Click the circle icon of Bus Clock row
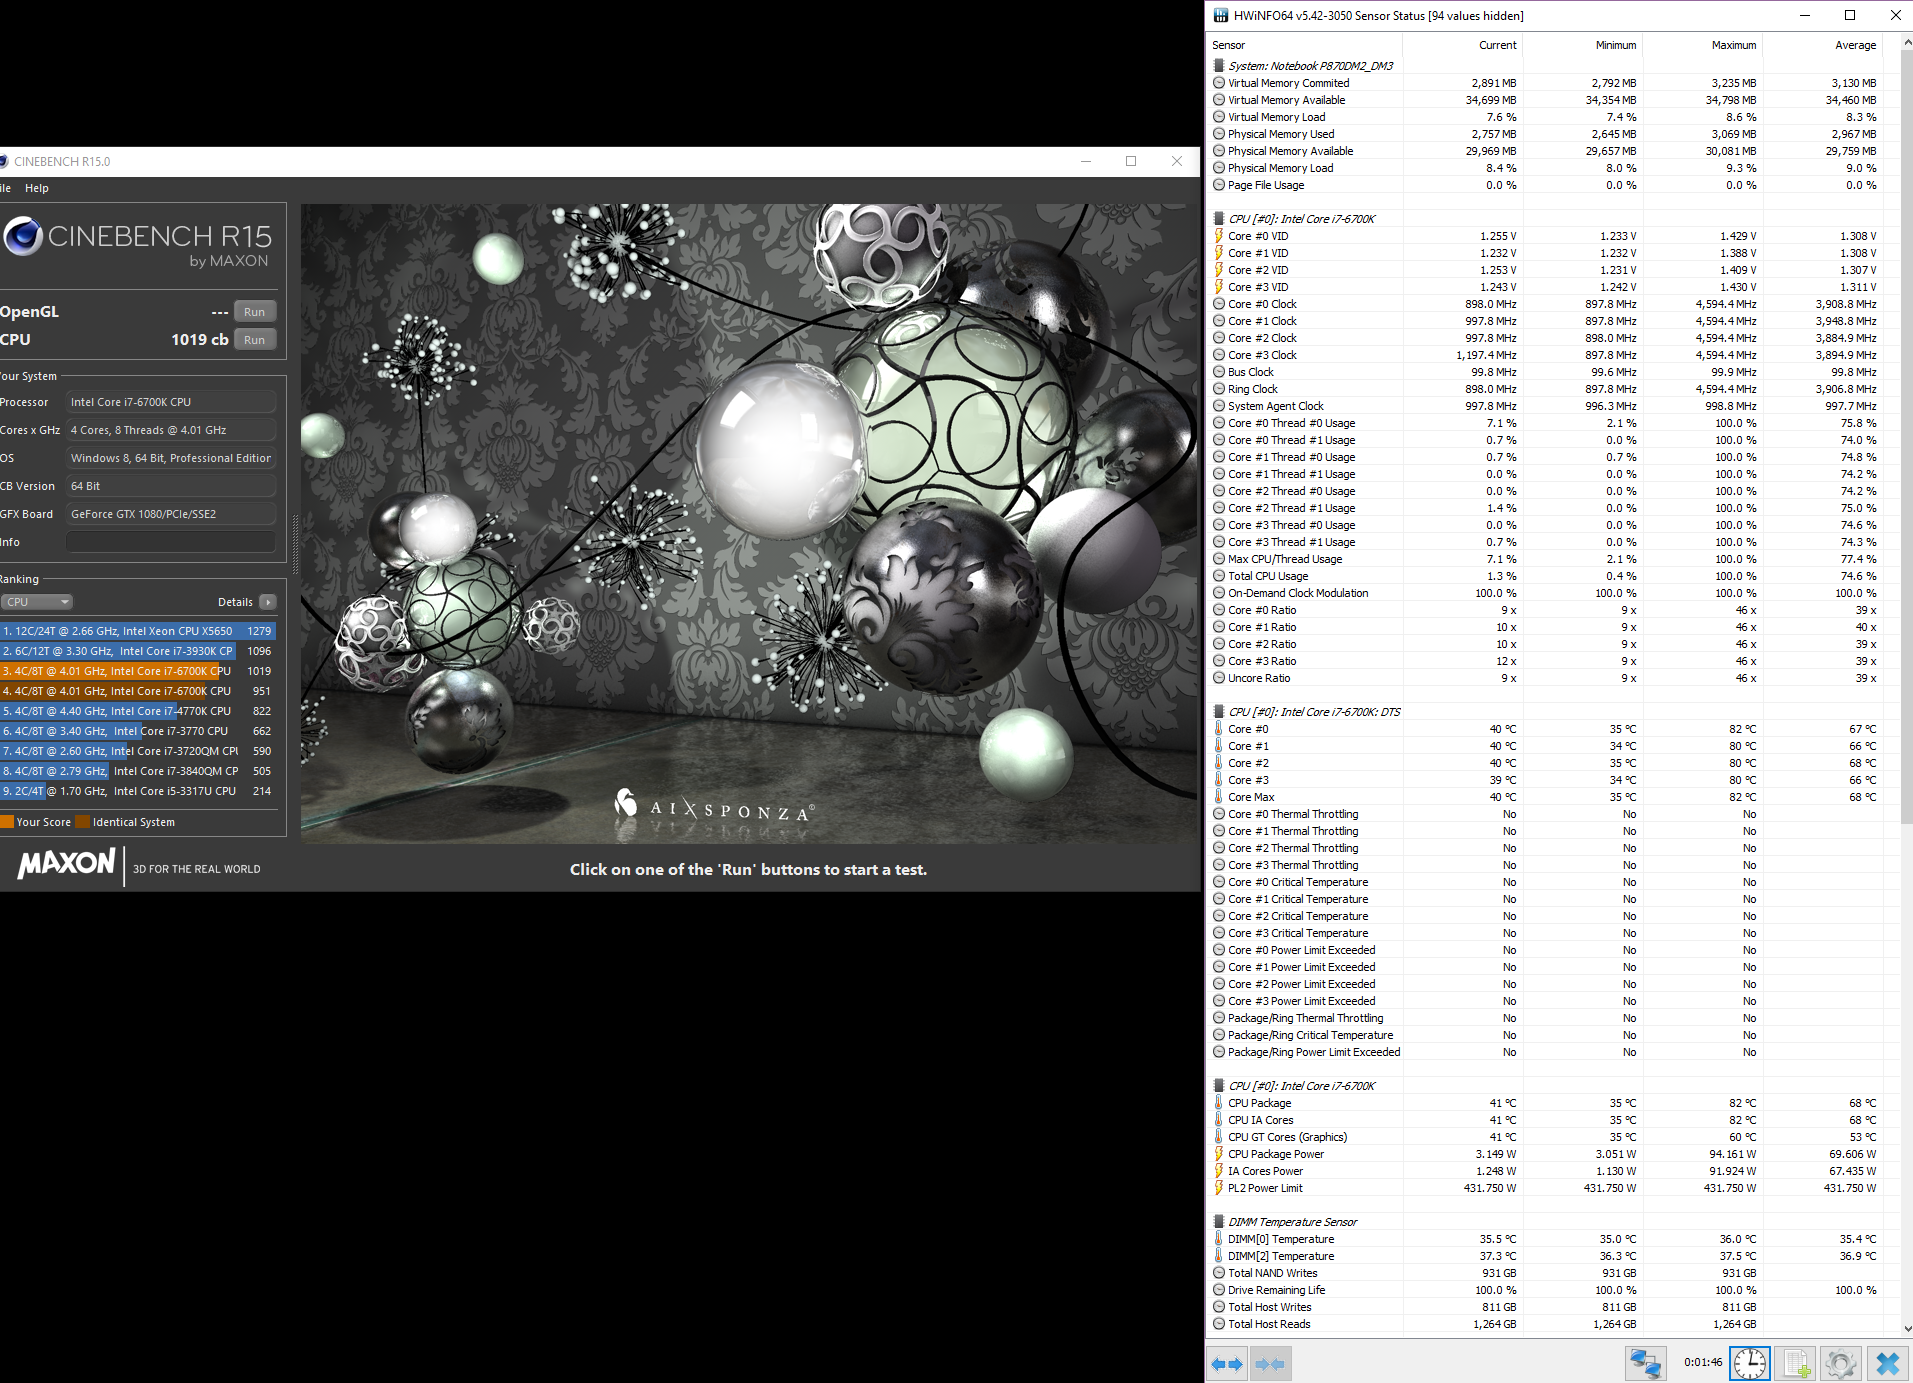The width and height of the screenshot is (1913, 1383). point(1219,372)
